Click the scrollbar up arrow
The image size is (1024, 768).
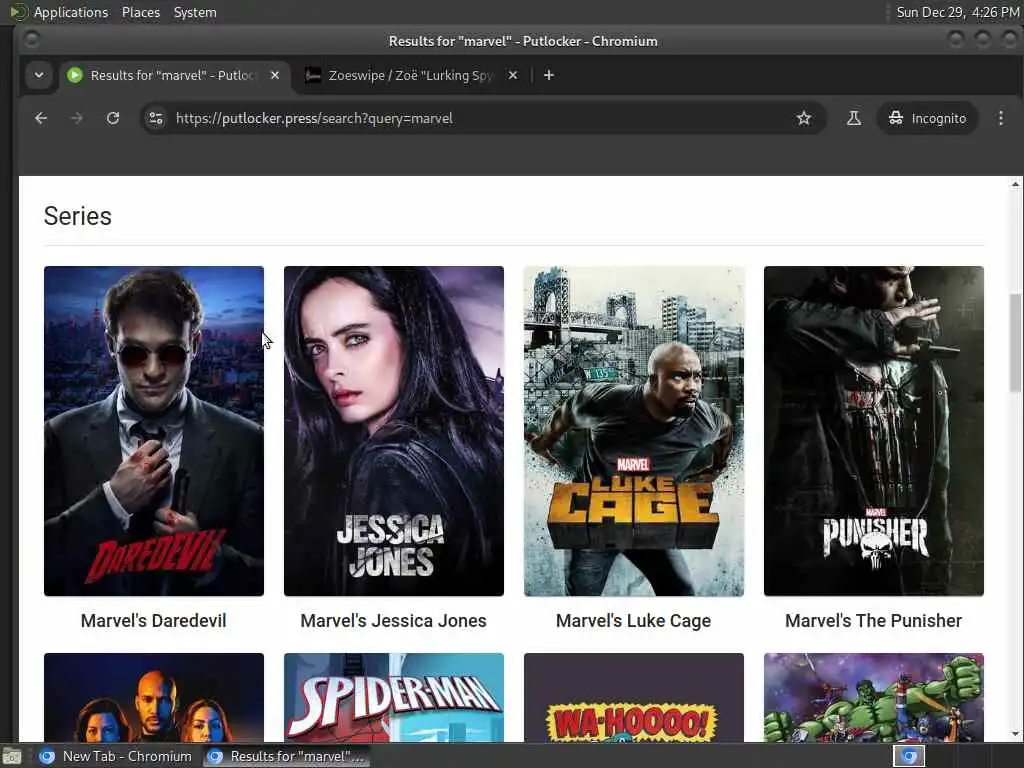click(x=1015, y=184)
